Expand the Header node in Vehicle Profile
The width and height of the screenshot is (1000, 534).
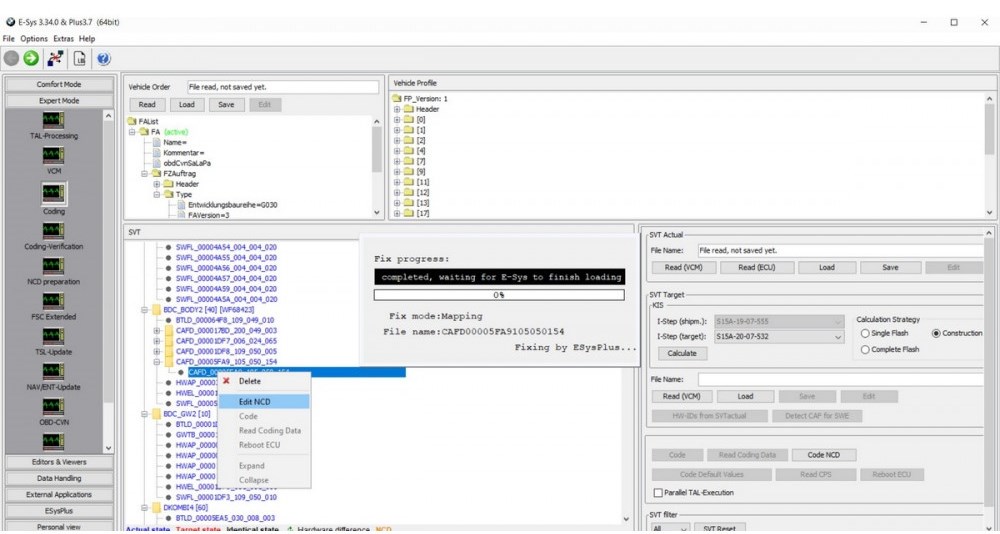tap(398, 109)
